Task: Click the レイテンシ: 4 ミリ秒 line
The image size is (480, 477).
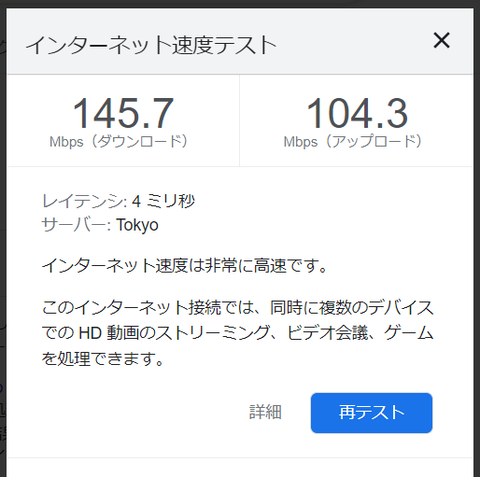Action: (x=118, y=201)
